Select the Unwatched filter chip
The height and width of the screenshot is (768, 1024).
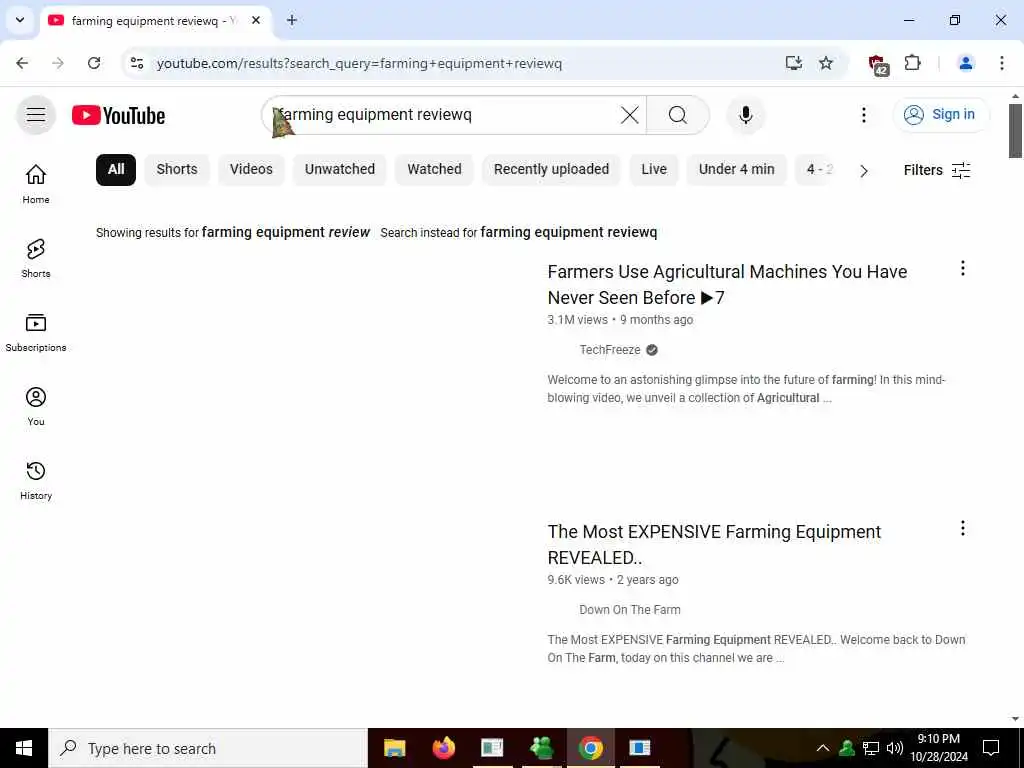click(340, 170)
